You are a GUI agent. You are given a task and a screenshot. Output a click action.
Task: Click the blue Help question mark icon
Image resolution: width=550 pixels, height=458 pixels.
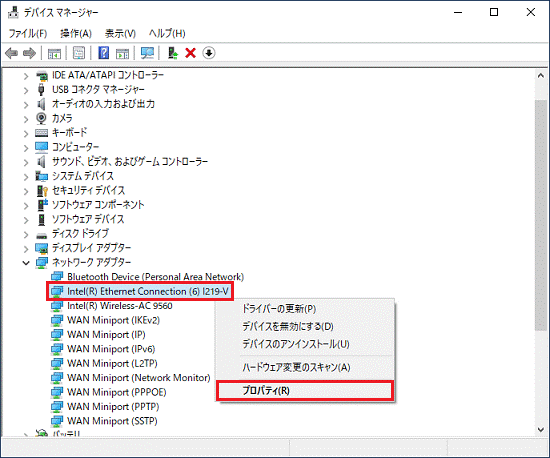pos(103,53)
